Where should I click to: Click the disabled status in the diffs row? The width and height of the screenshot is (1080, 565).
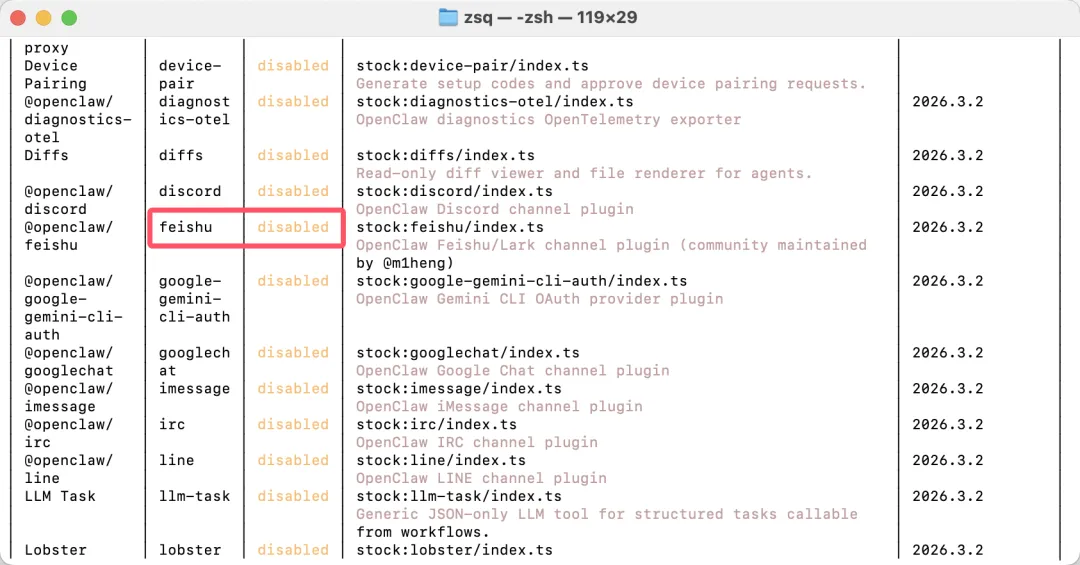tap(293, 155)
